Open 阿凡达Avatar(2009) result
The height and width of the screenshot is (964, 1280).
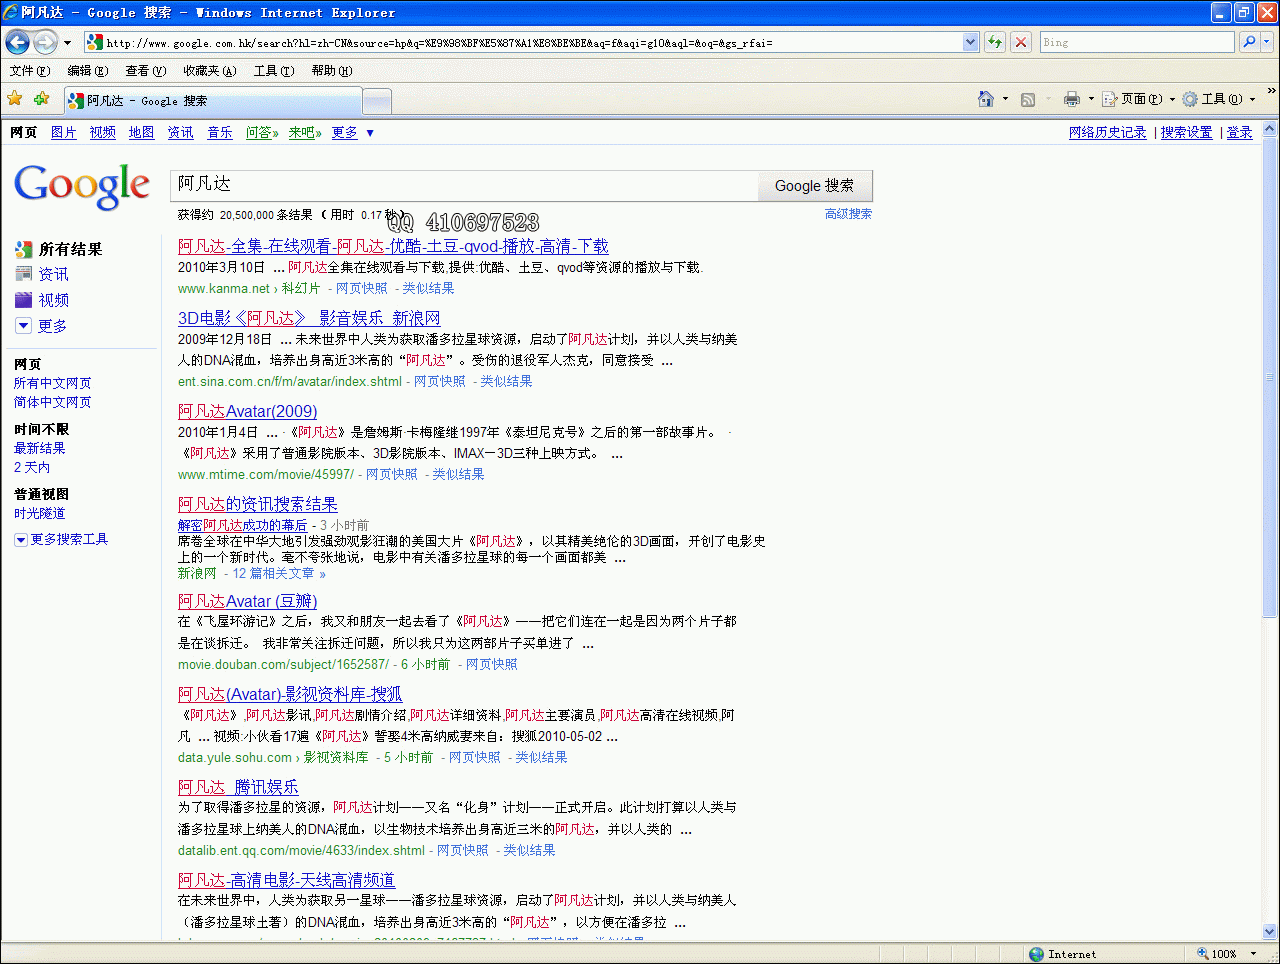[x=248, y=411]
